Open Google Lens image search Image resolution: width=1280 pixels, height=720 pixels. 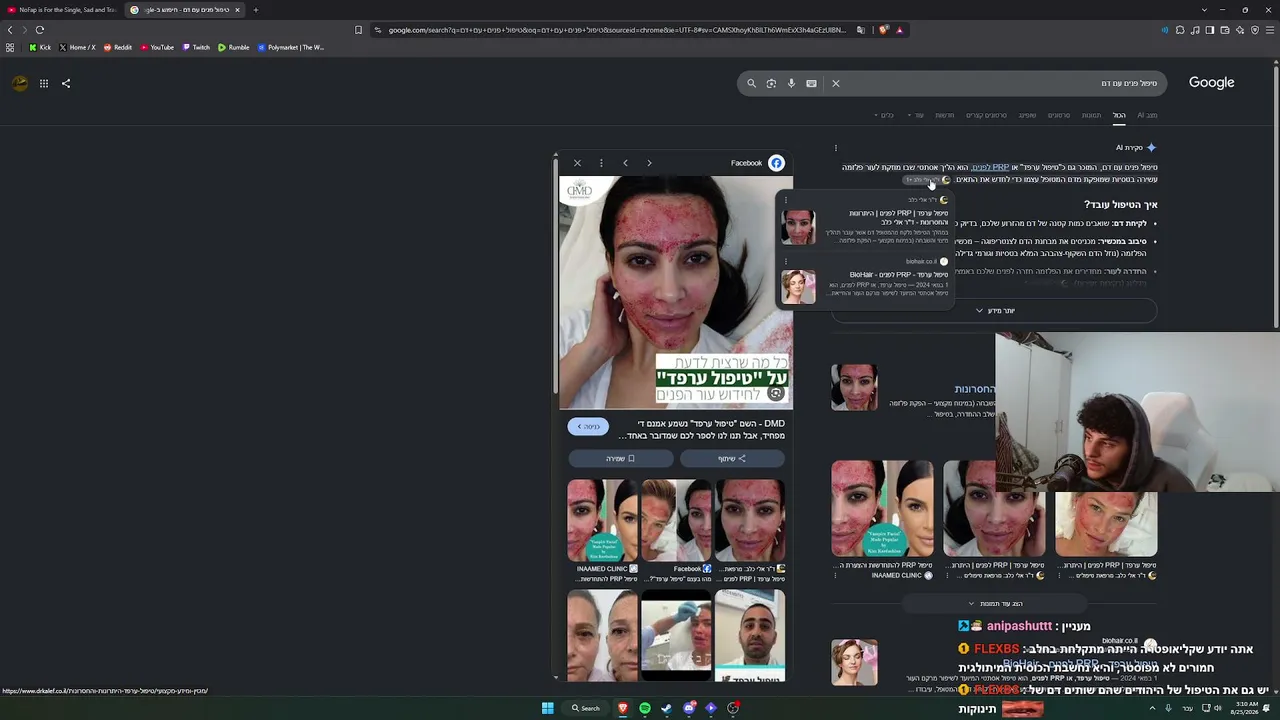tap(771, 83)
